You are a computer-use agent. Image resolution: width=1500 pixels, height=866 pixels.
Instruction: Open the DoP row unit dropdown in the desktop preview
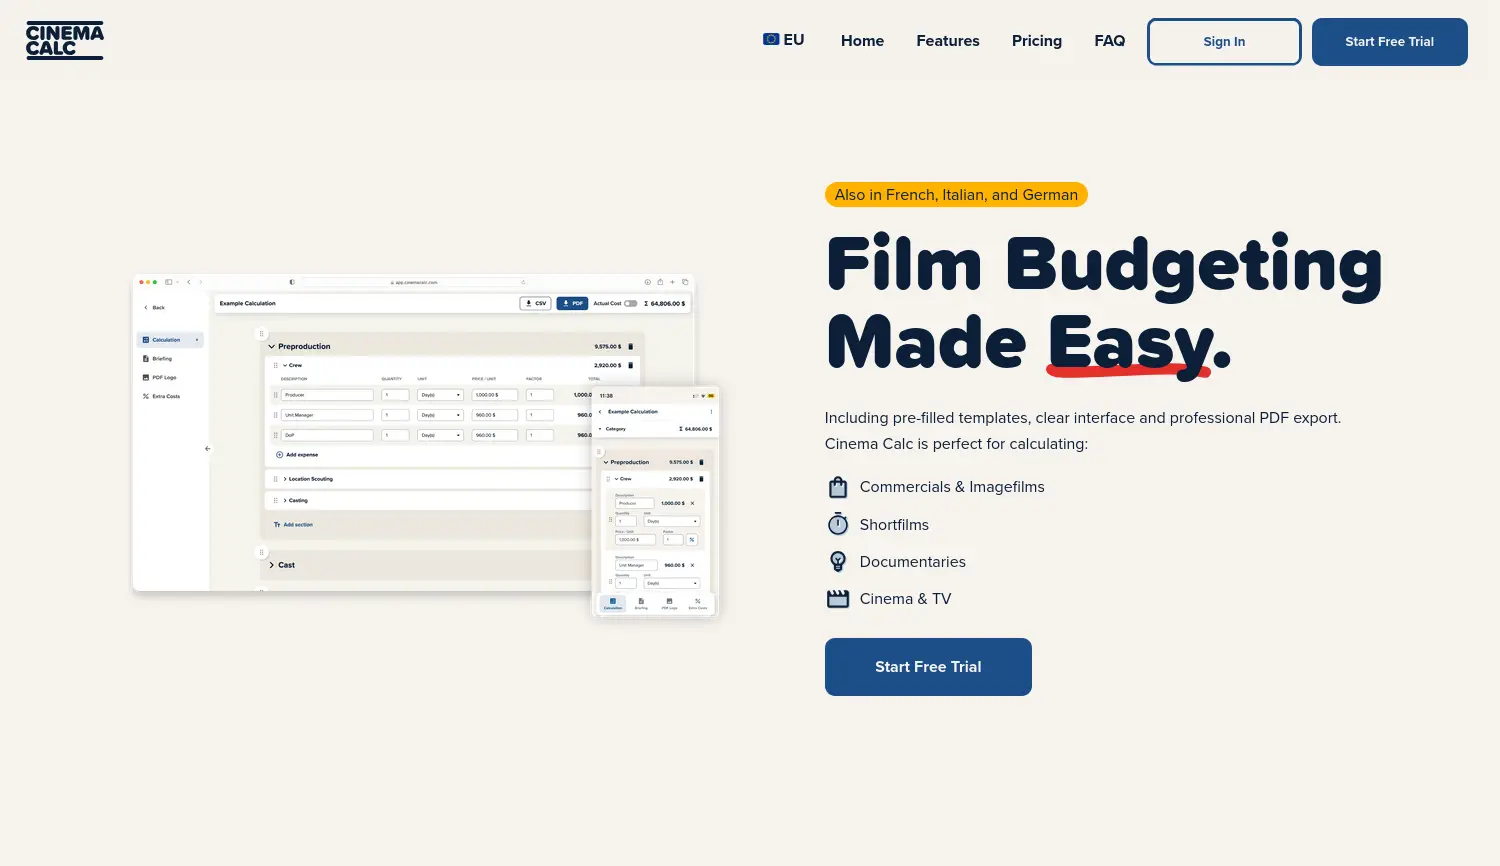440,435
